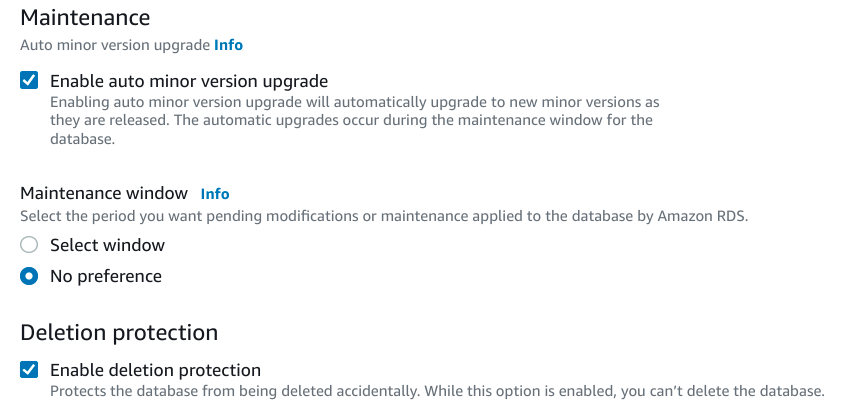
Task: Select the No preference radio button
Action: click(x=30, y=276)
